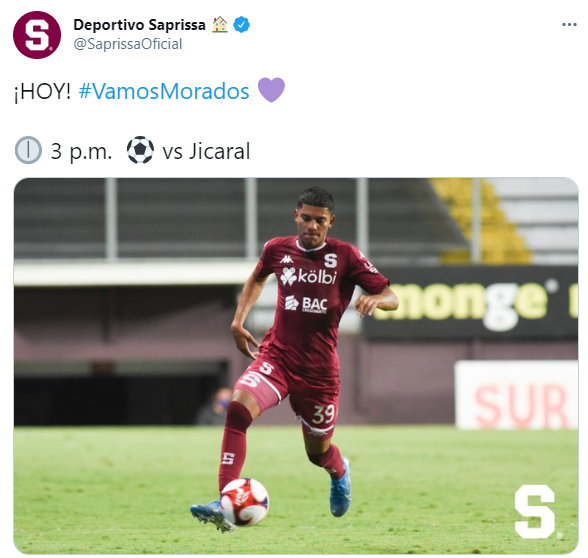This screenshot has width=588, height=558.
Task: Click the kölbi sponsor logo on jersey
Action: [x=308, y=277]
